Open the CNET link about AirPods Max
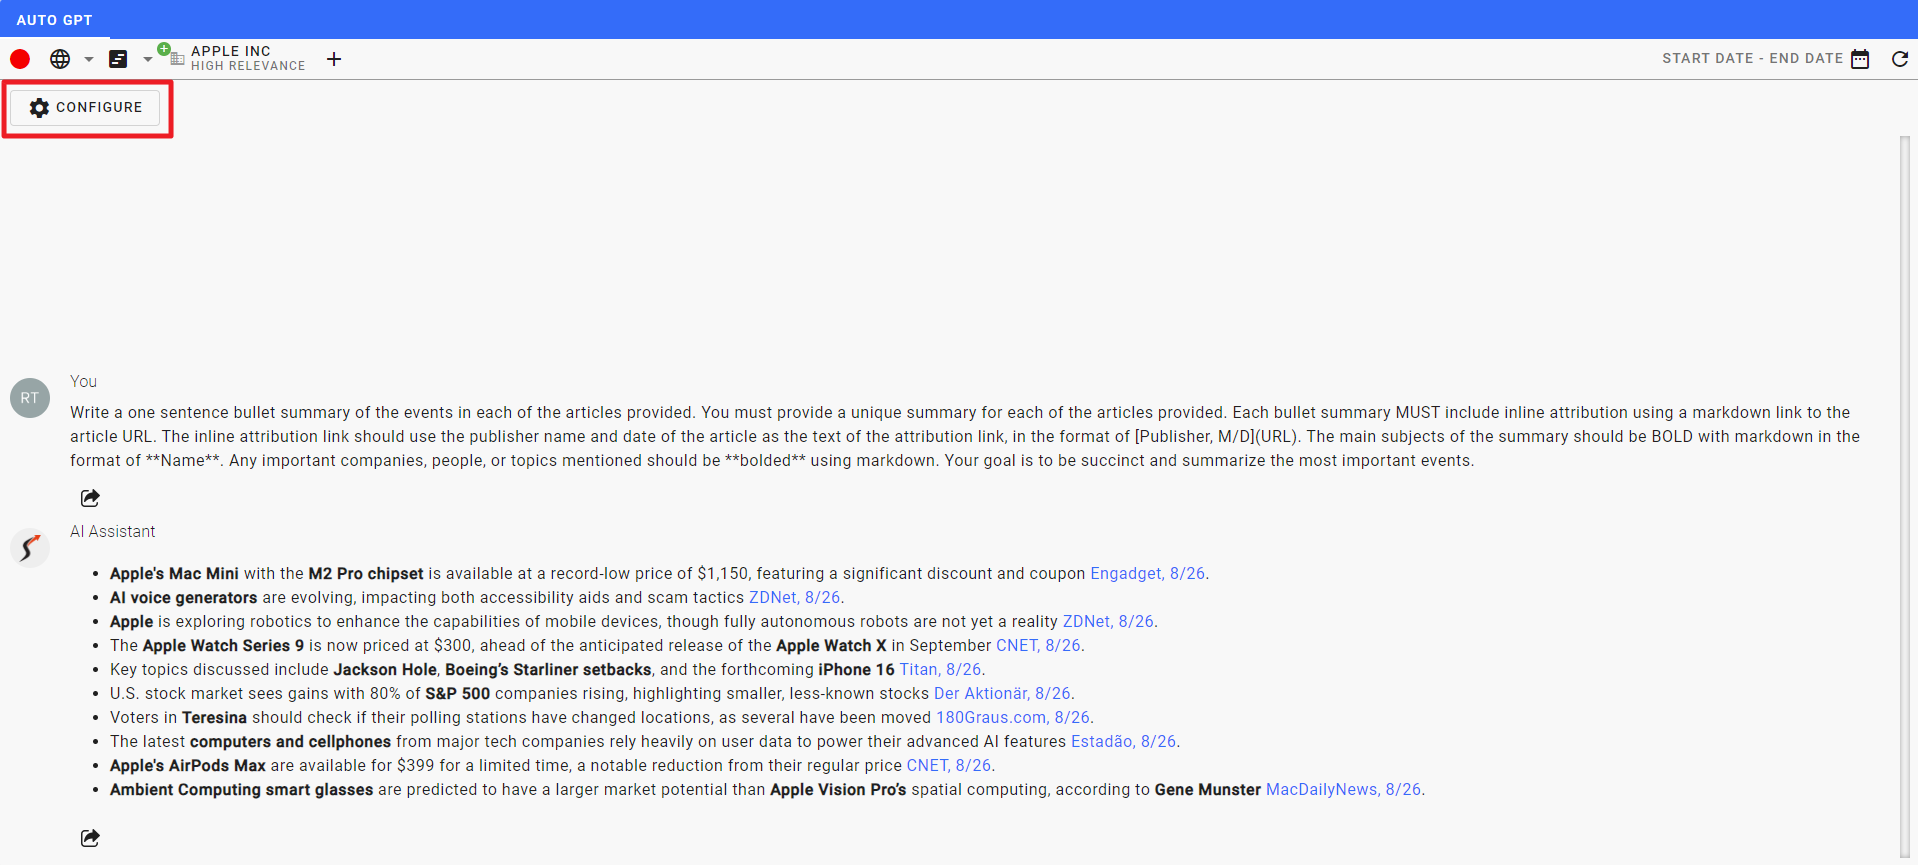 point(949,765)
